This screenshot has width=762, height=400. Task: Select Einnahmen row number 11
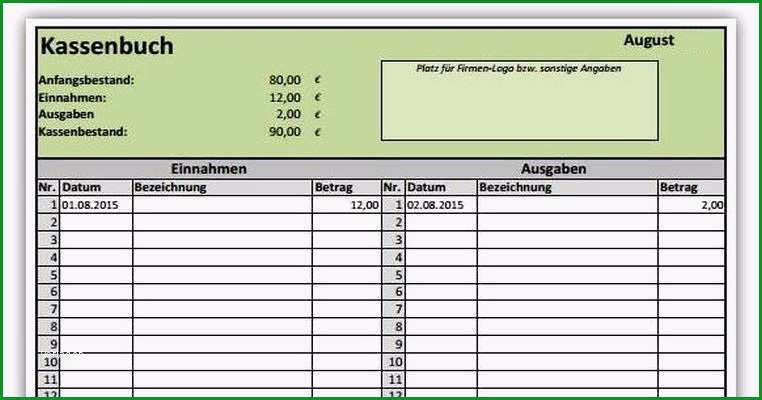click(49, 380)
